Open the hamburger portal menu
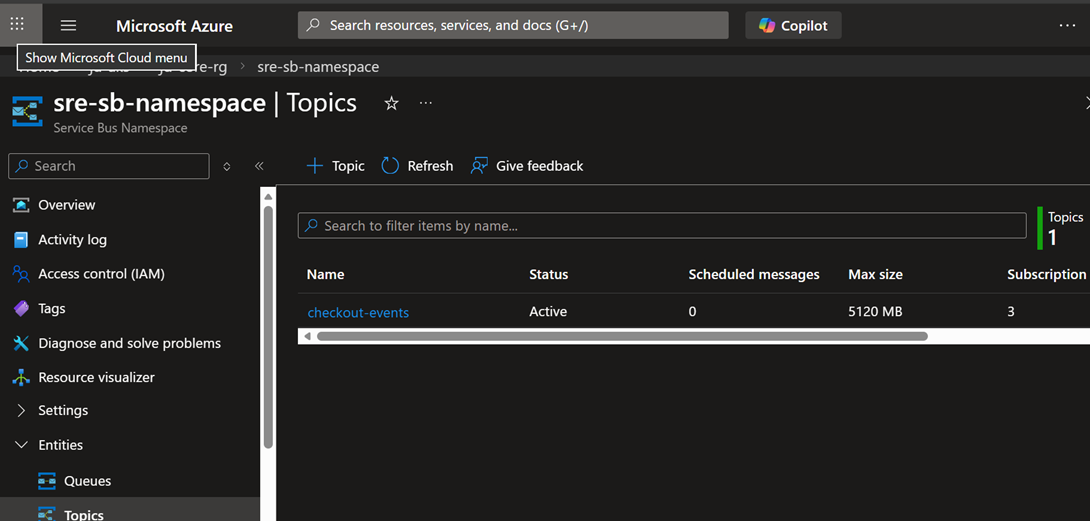Viewport: 1090px width, 521px height. coord(68,26)
